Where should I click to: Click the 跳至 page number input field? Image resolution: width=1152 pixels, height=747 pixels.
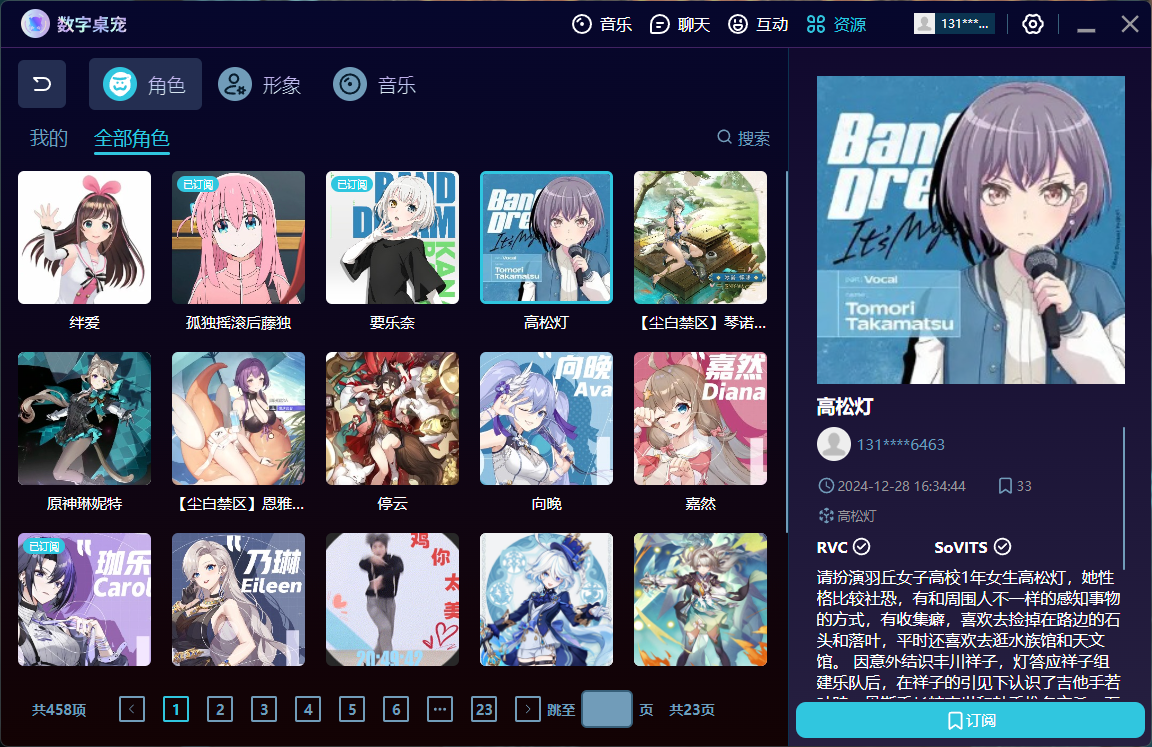(x=607, y=709)
